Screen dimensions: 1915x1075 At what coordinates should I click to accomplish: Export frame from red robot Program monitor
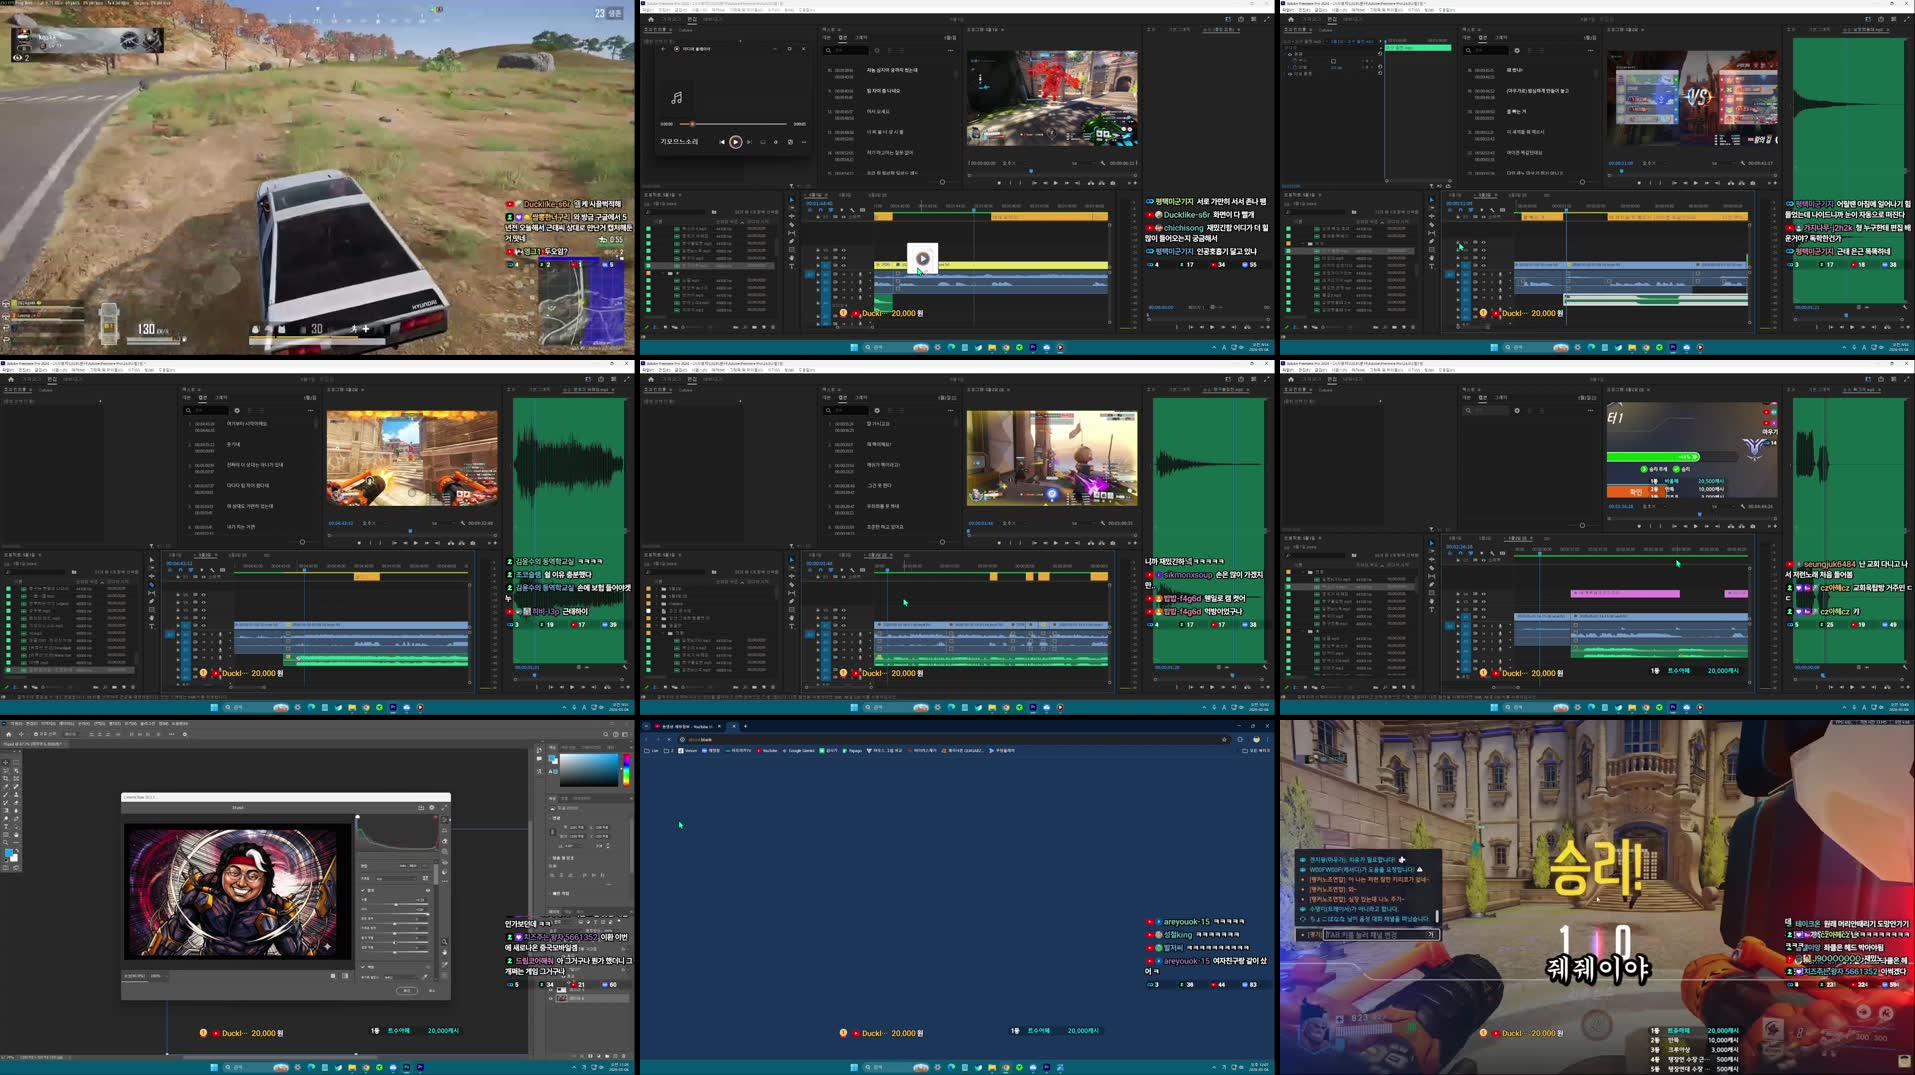coord(1113,183)
